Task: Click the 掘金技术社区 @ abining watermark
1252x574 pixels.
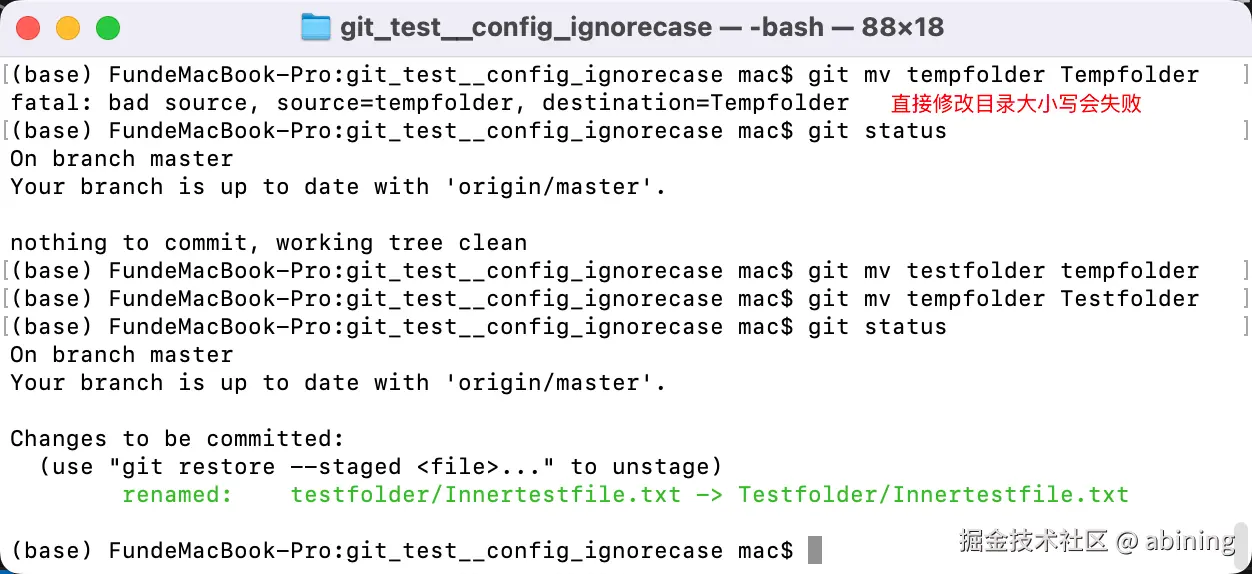Action: coord(1096,541)
